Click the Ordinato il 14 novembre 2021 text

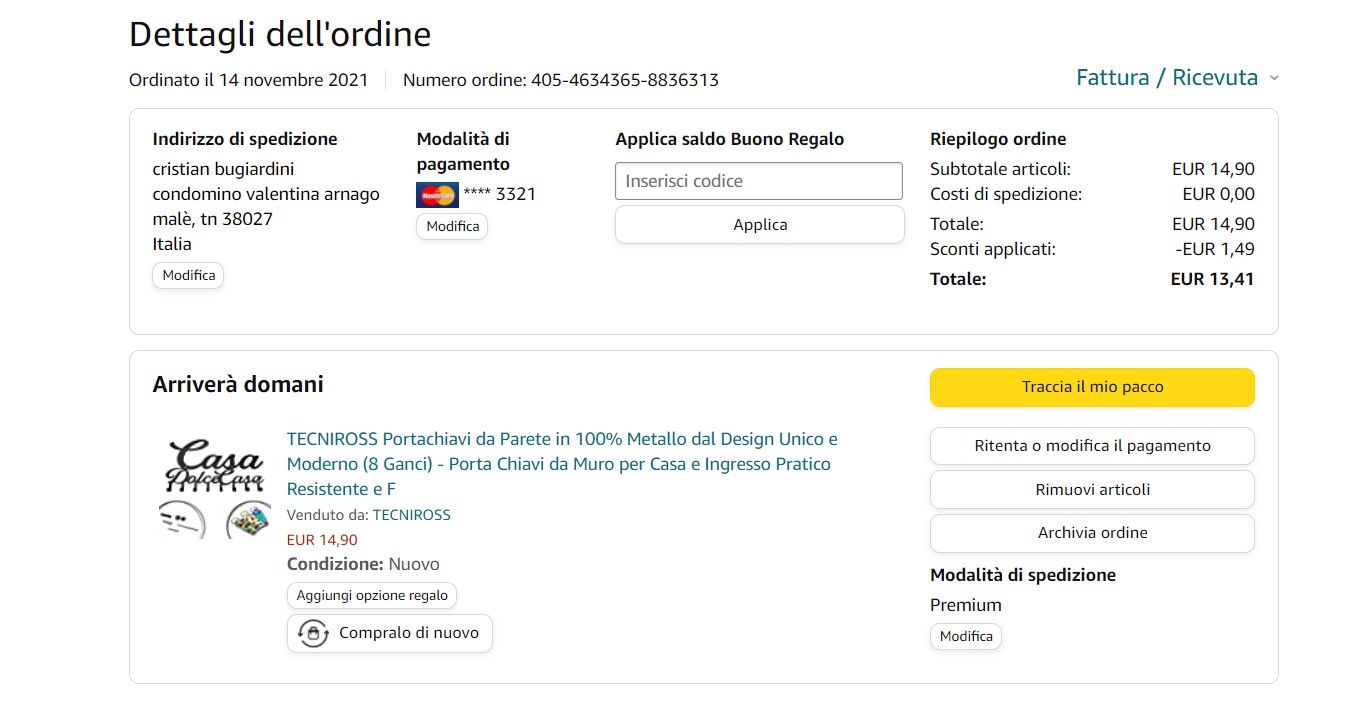[249, 80]
